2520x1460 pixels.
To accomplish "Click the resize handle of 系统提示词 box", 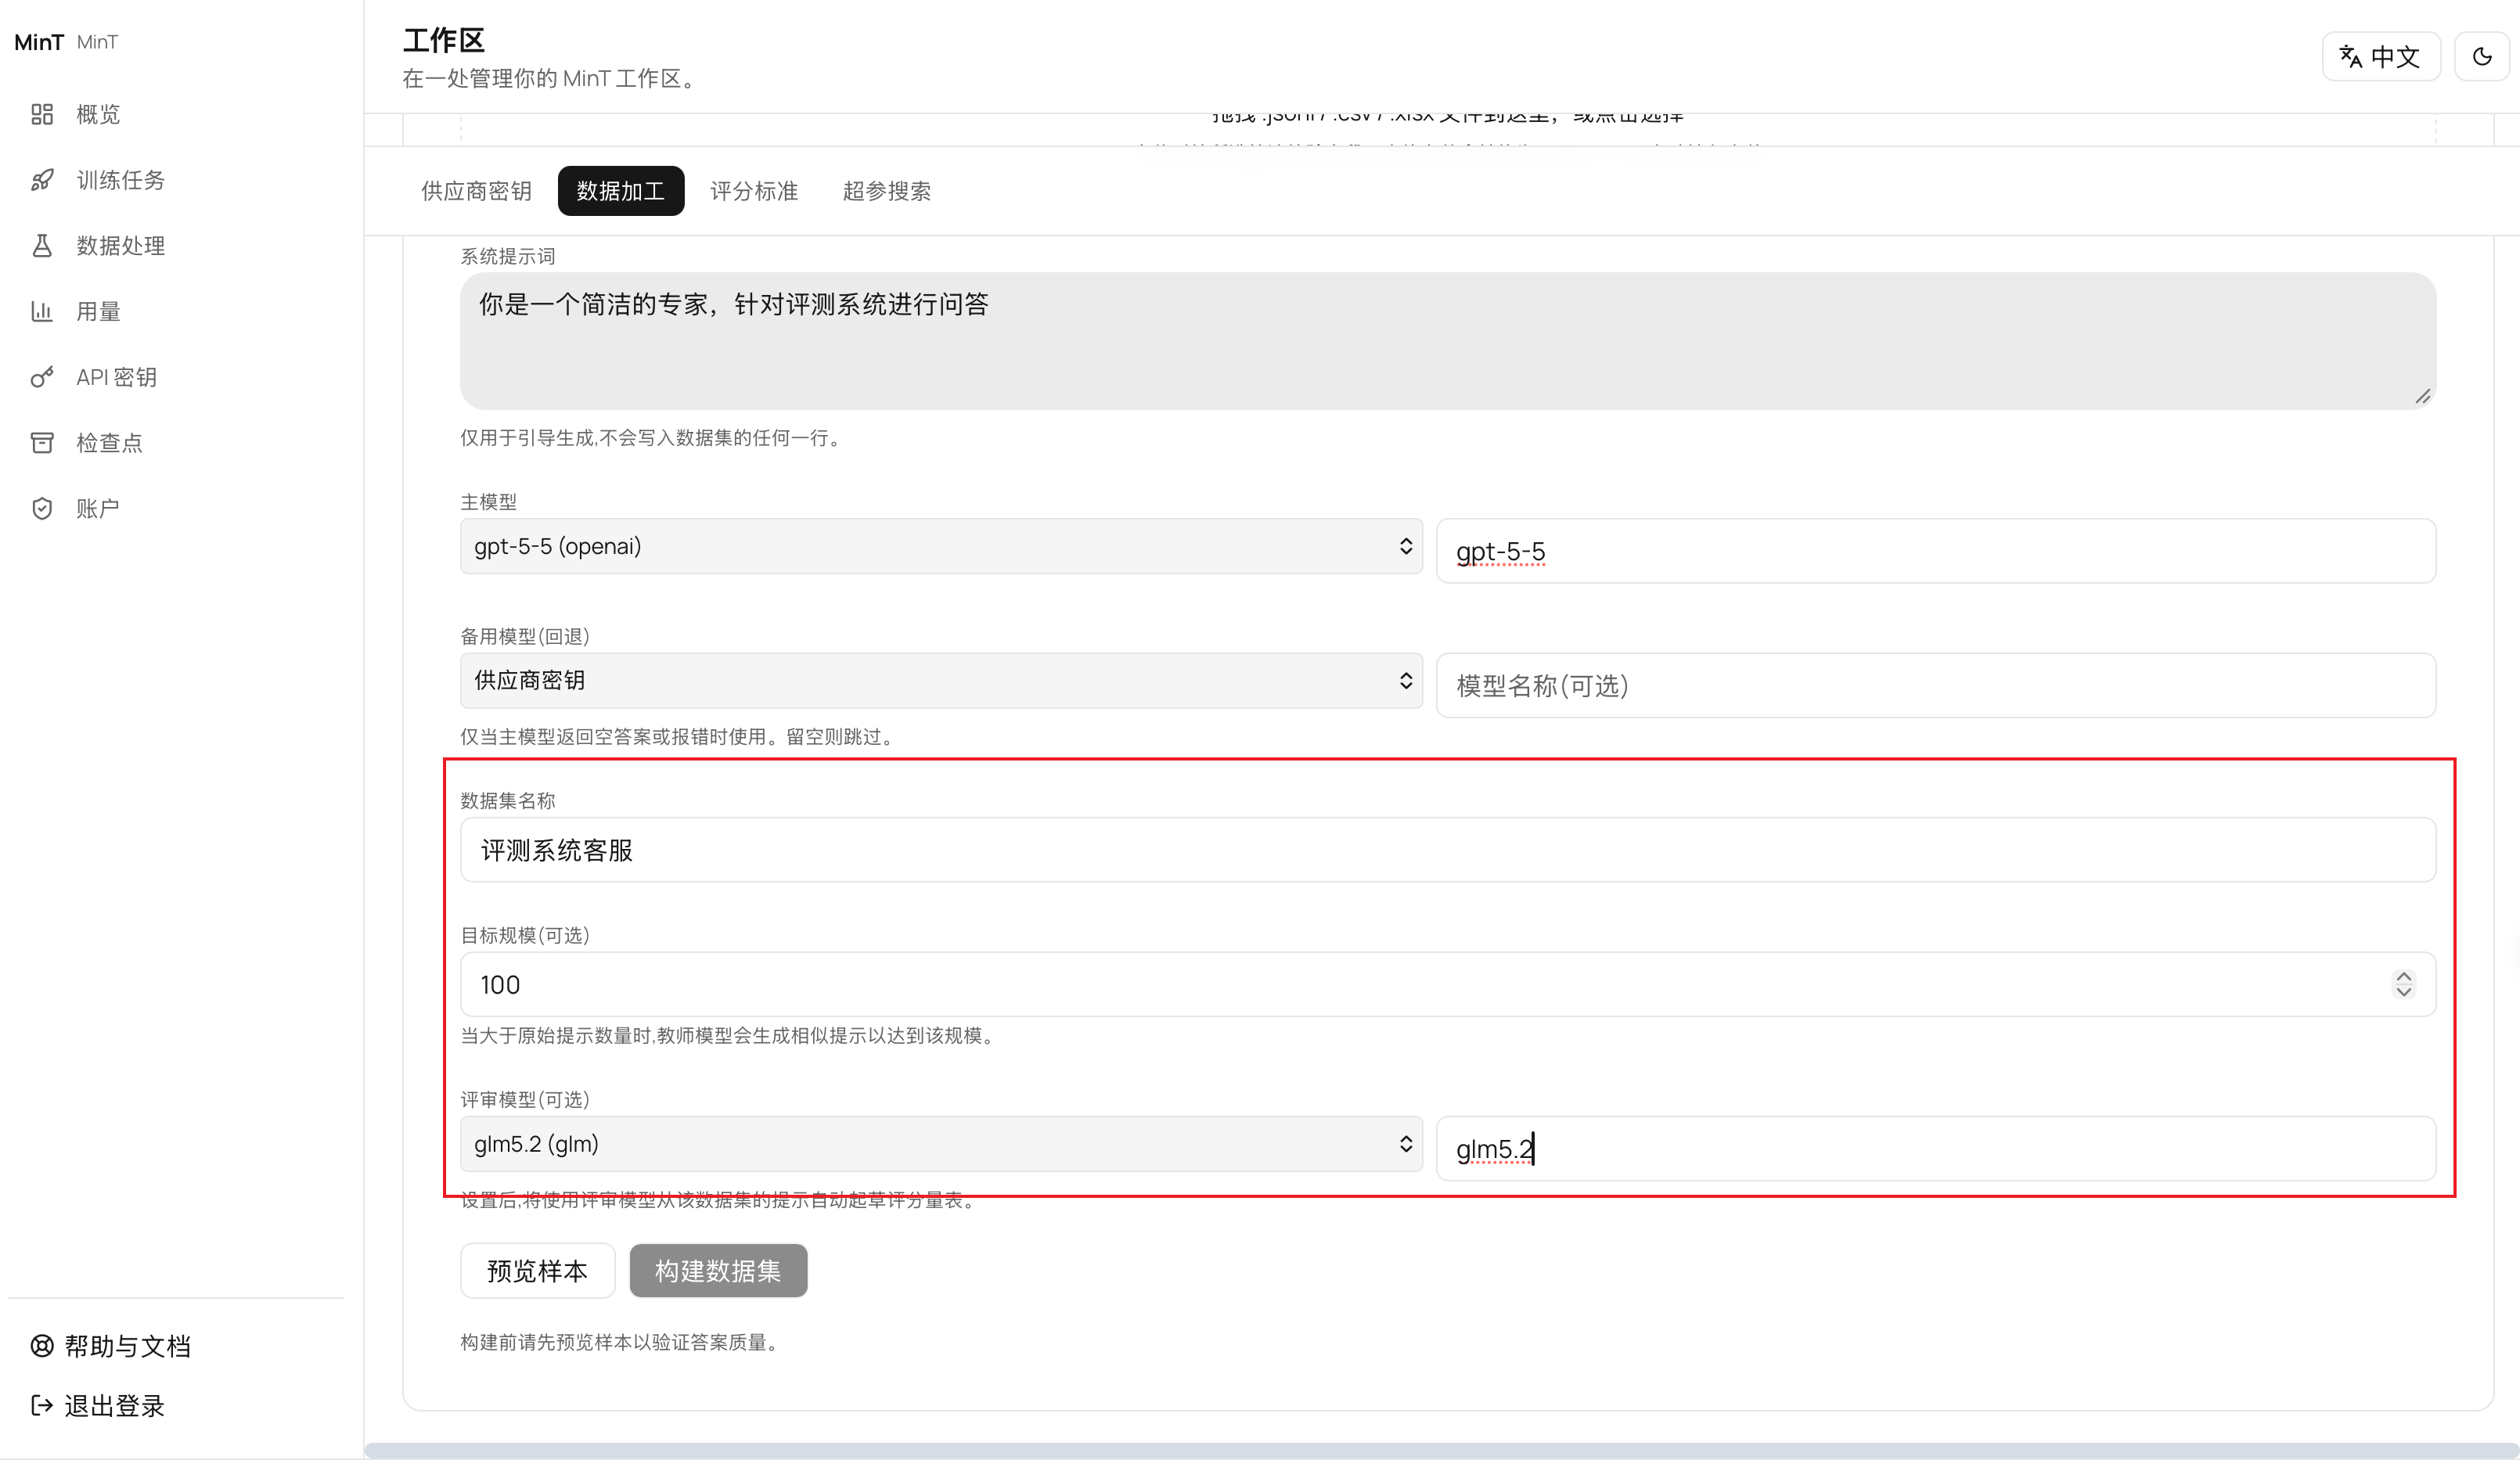I will pyautogui.click(x=2423, y=397).
